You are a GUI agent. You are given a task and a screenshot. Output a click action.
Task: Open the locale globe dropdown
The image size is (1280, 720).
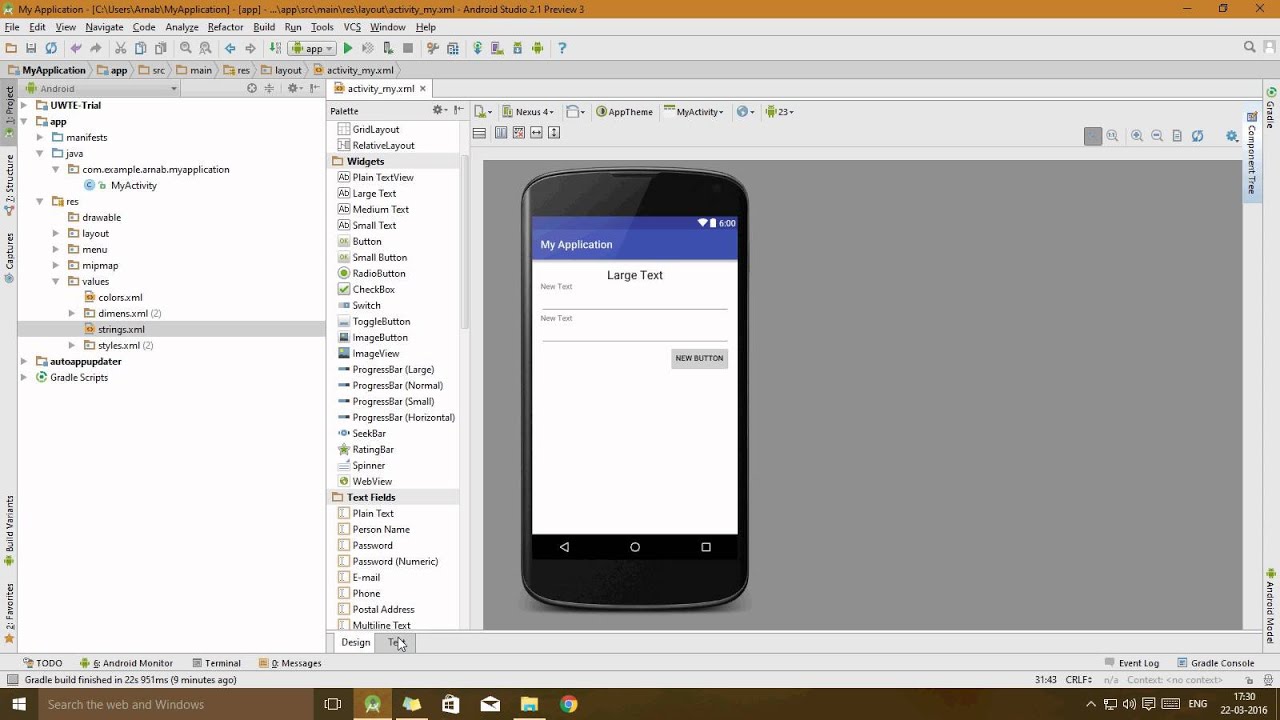click(x=745, y=111)
